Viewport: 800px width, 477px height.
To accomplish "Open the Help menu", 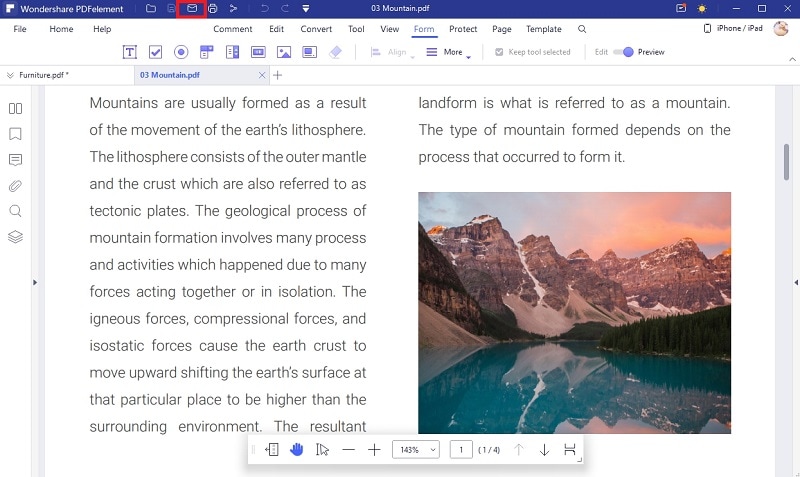I will (102, 29).
